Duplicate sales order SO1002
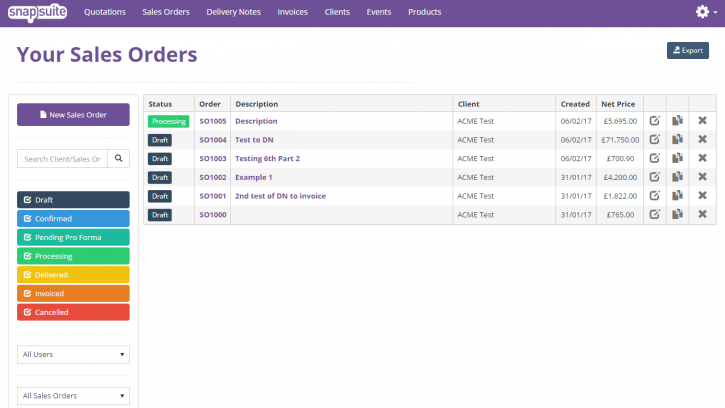 point(677,177)
